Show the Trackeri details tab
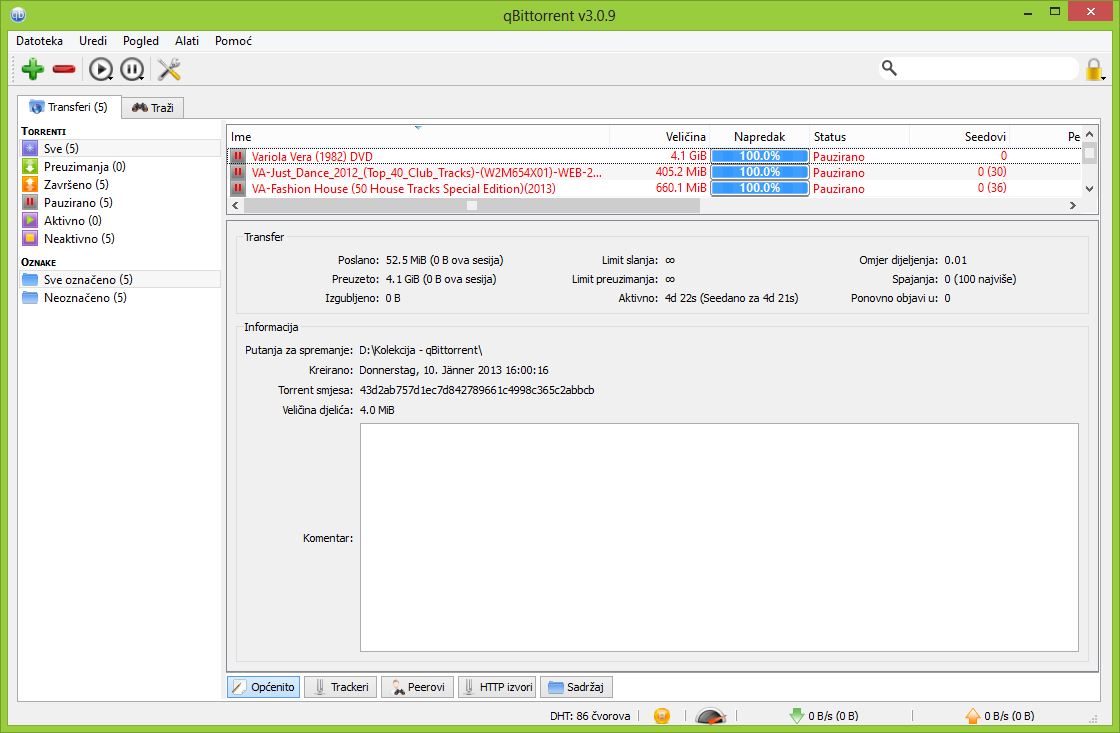Image resolution: width=1120 pixels, height=733 pixels. click(341, 687)
